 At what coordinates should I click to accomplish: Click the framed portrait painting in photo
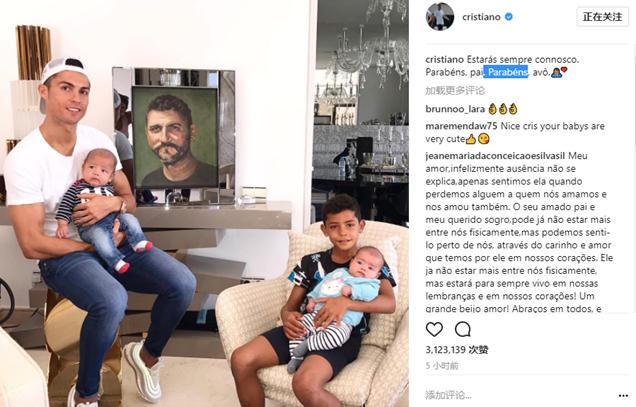click(175, 137)
